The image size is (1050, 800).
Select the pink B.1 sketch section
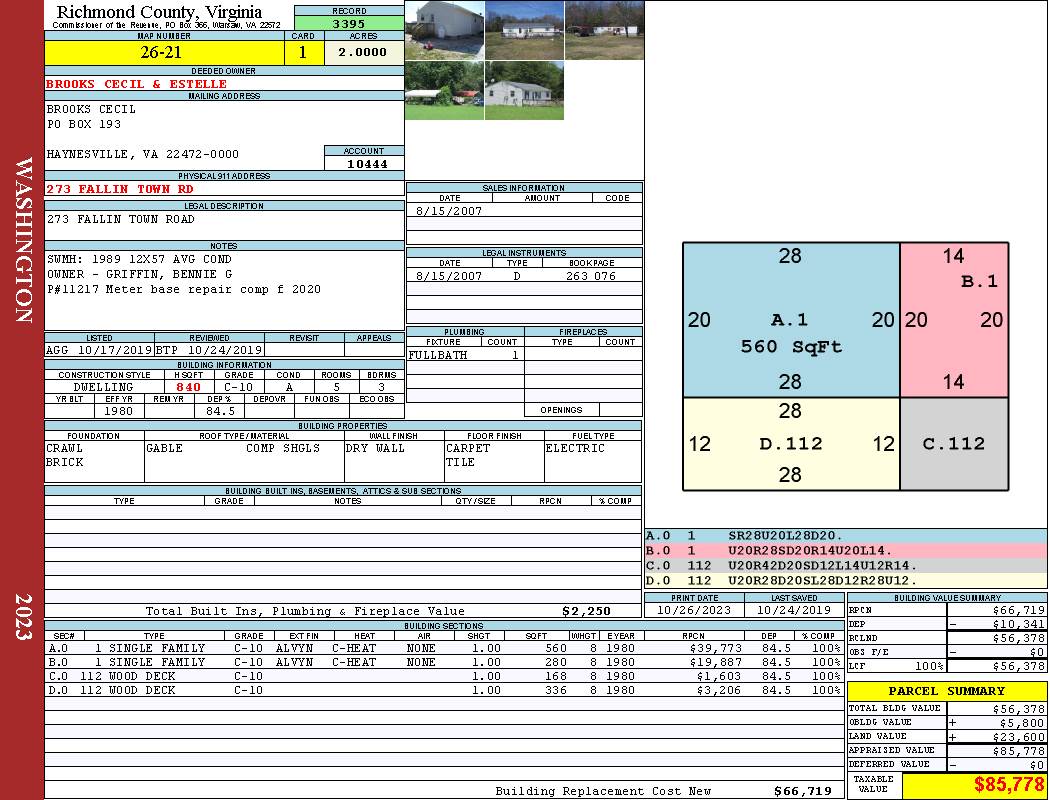pyautogui.click(x=954, y=320)
